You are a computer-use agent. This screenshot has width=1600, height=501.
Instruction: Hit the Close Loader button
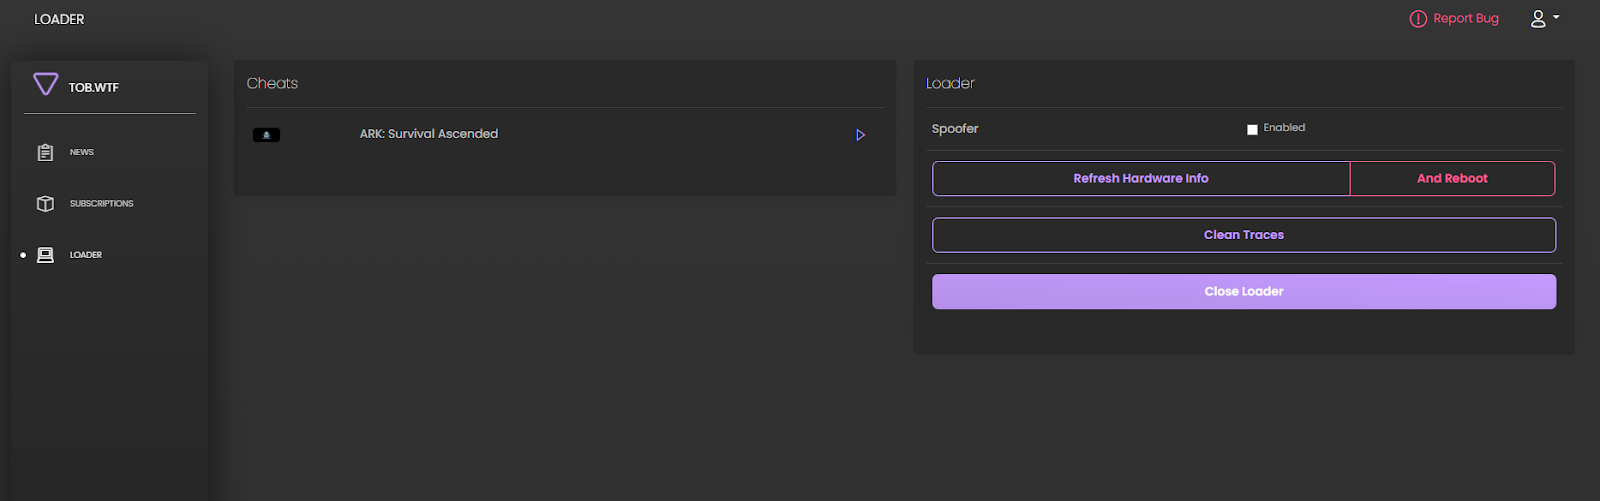[1243, 291]
